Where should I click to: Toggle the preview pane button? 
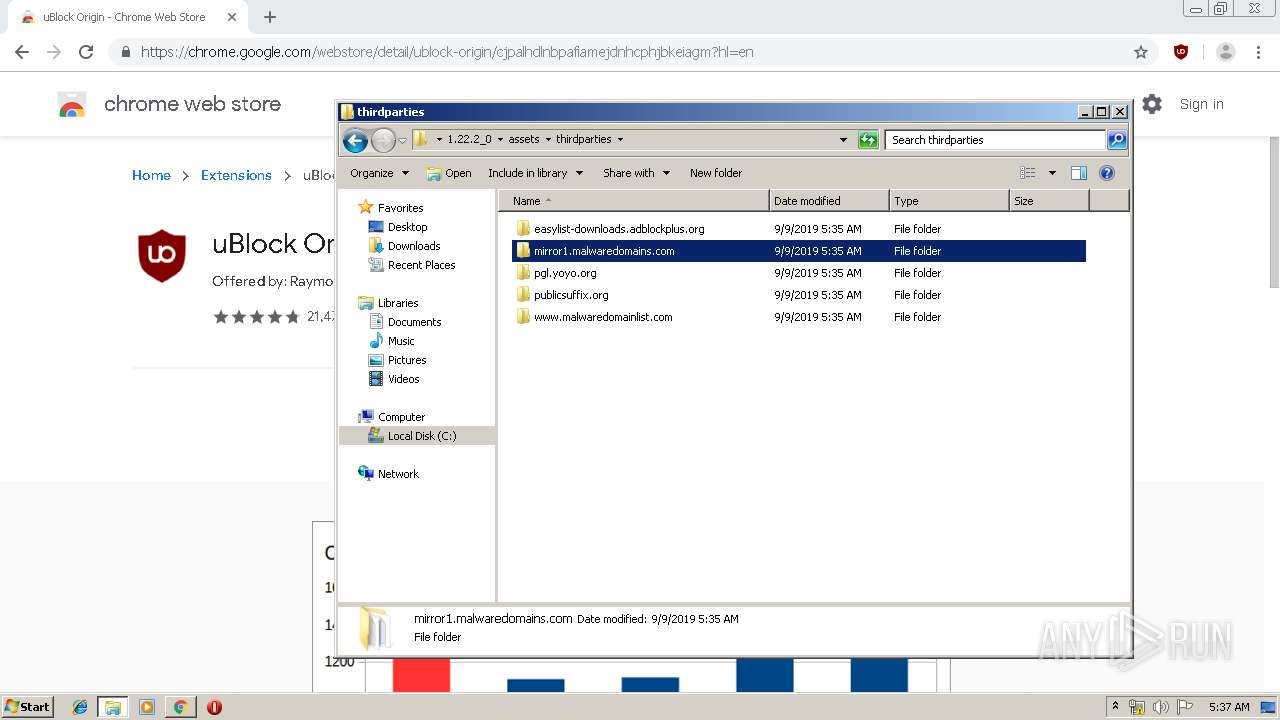point(1079,173)
